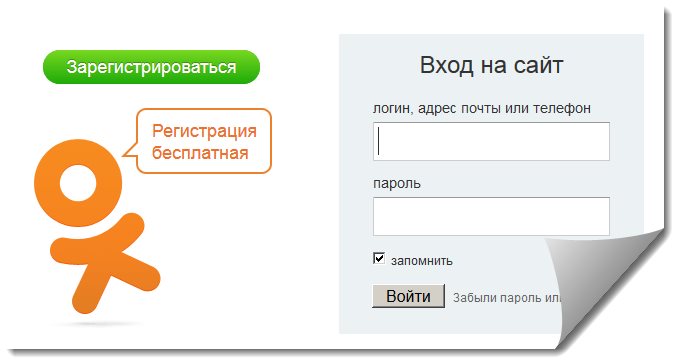Click the логин, адрес почты или телефон label
Image resolution: width=679 pixels, height=364 pixels.
[482, 108]
